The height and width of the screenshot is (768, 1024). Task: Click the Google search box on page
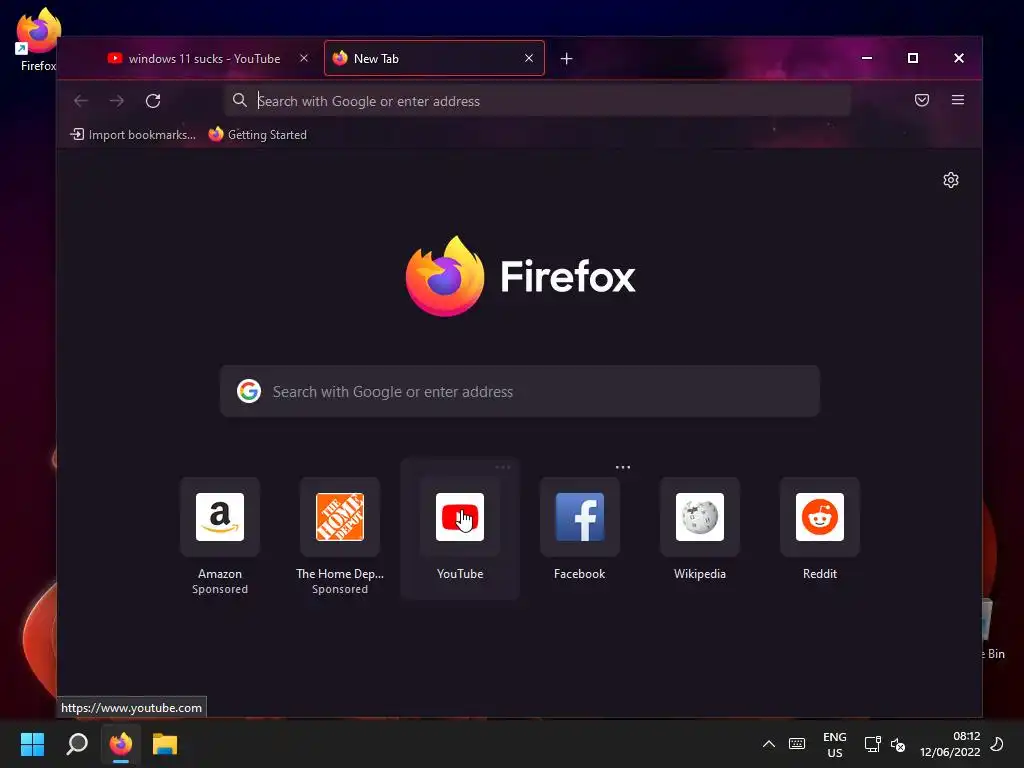pyautogui.click(x=520, y=391)
